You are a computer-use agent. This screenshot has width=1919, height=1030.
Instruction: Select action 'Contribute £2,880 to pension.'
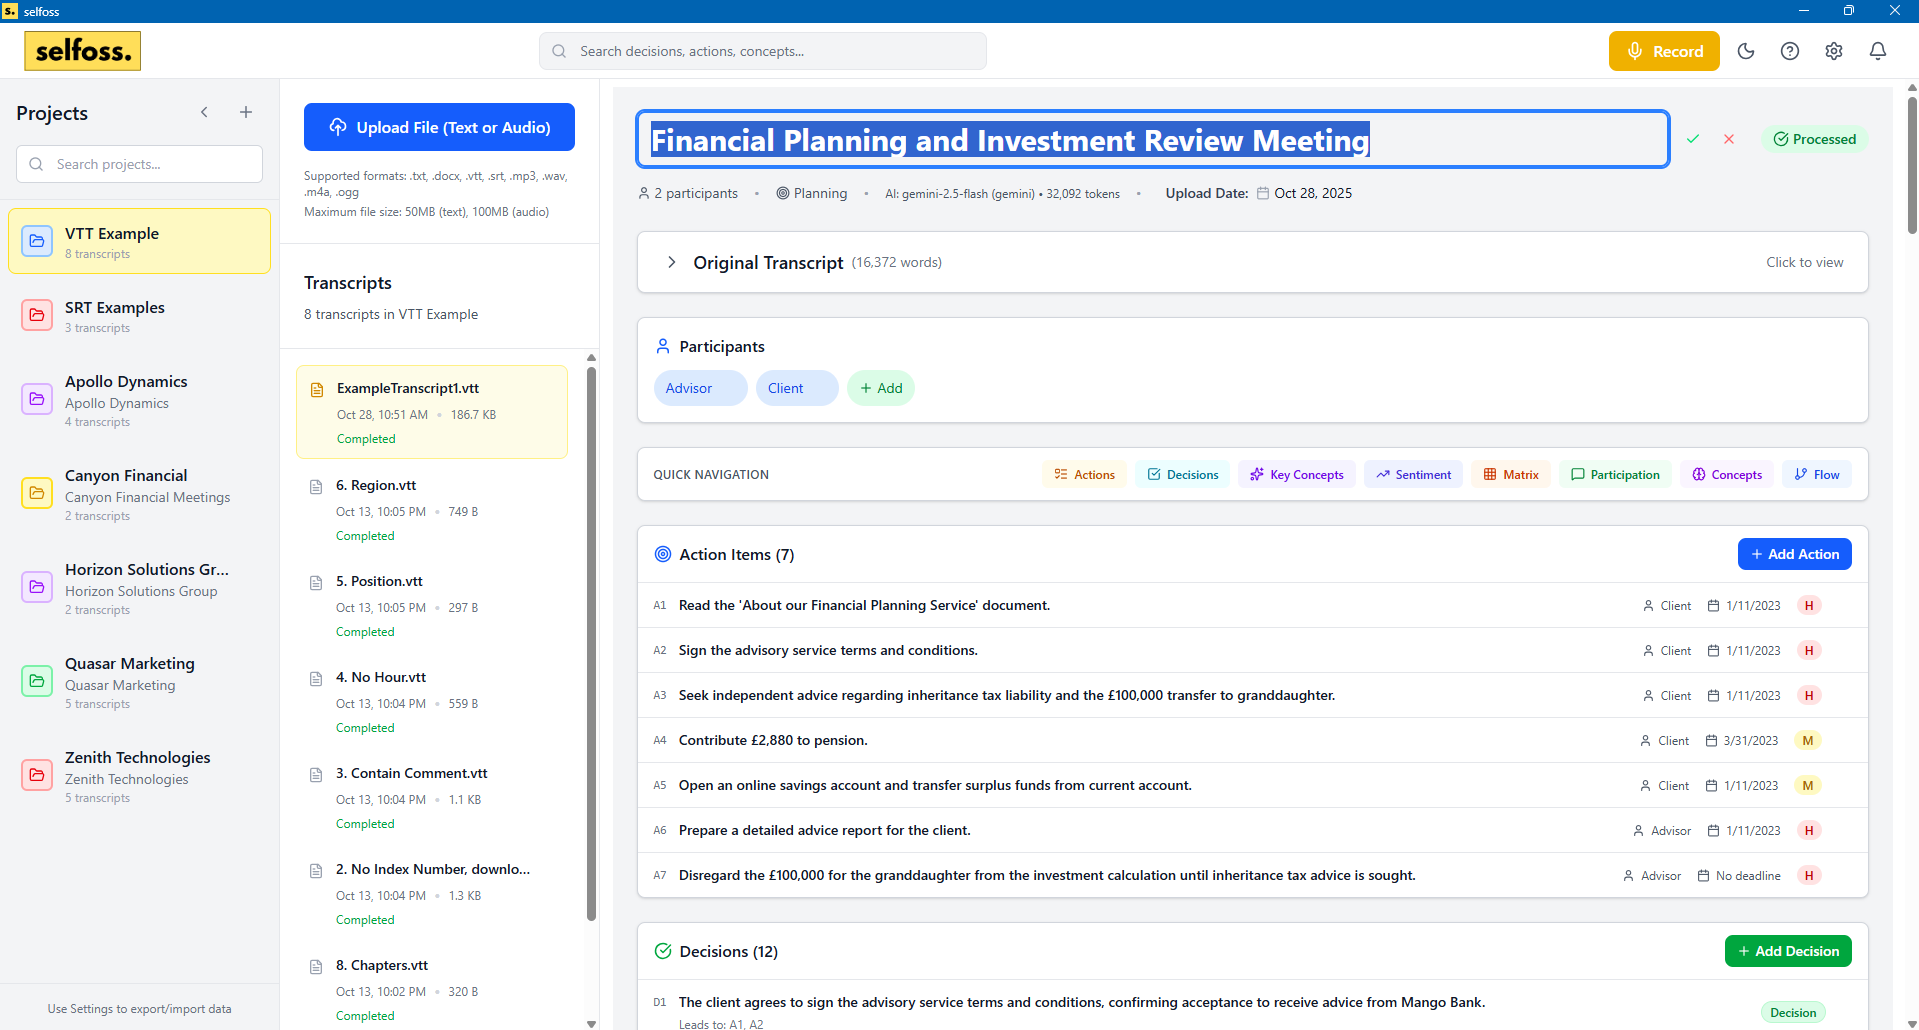[x=773, y=740]
